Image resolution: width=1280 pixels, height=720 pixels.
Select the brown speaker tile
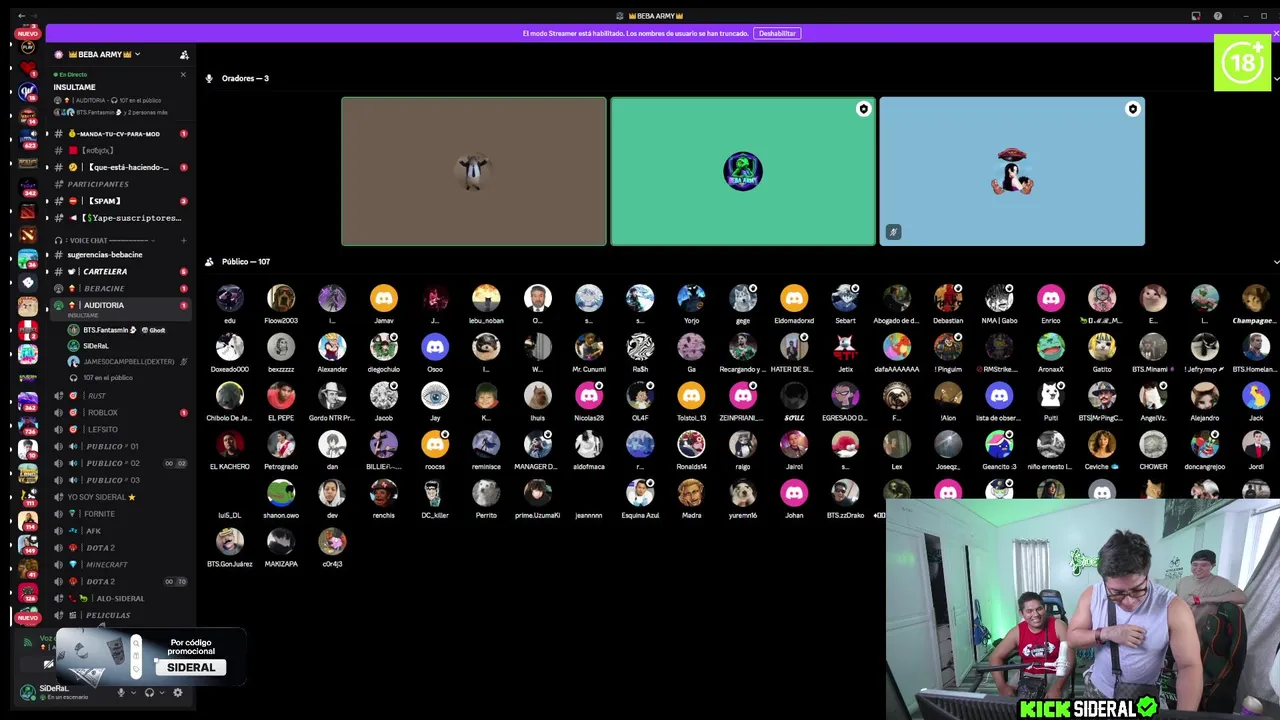pyautogui.click(x=474, y=171)
